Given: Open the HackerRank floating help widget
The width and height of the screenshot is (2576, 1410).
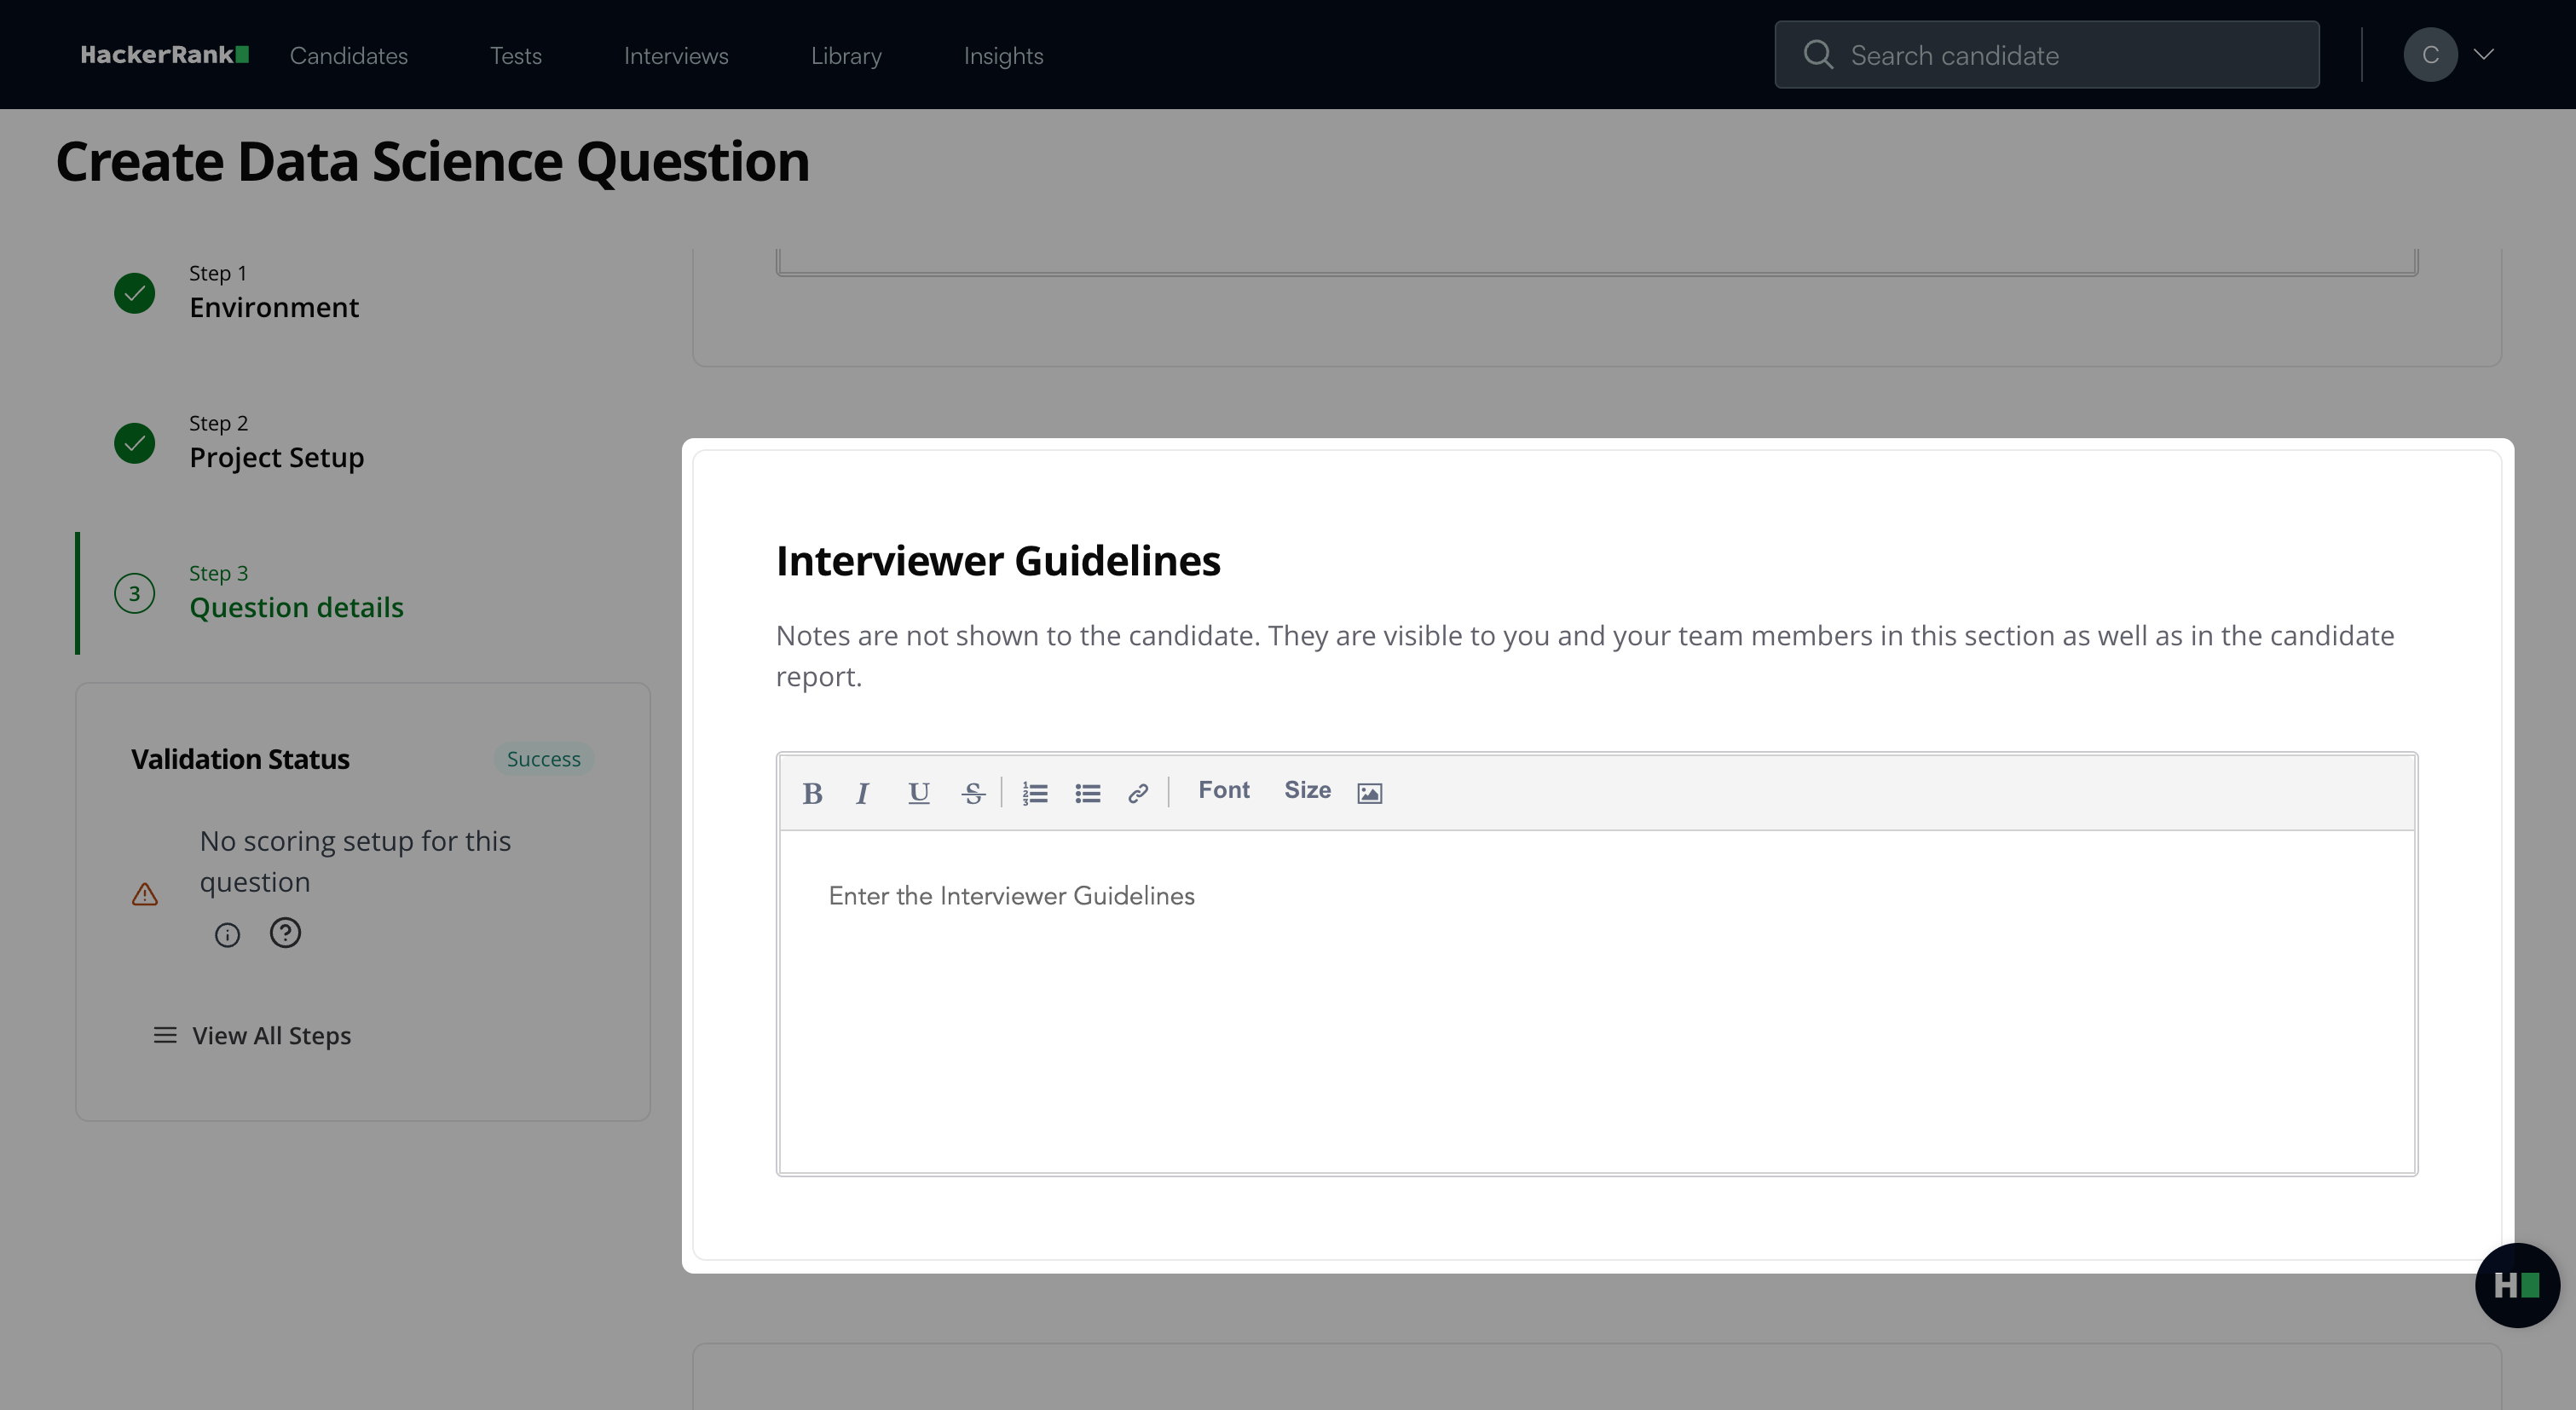Looking at the screenshot, I should coord(2516,1285).
